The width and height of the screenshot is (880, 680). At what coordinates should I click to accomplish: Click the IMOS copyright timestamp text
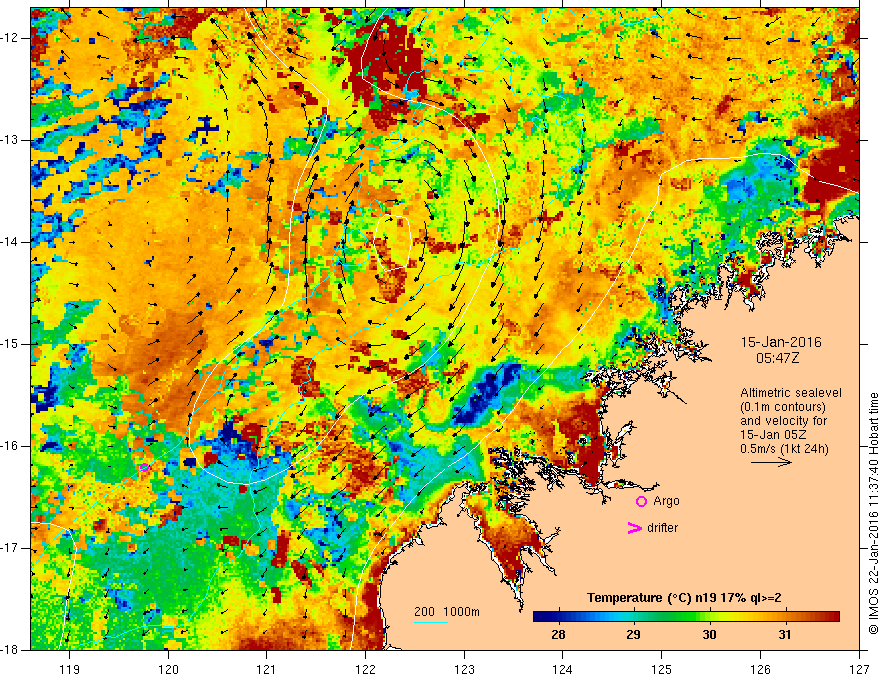point(873,513)
